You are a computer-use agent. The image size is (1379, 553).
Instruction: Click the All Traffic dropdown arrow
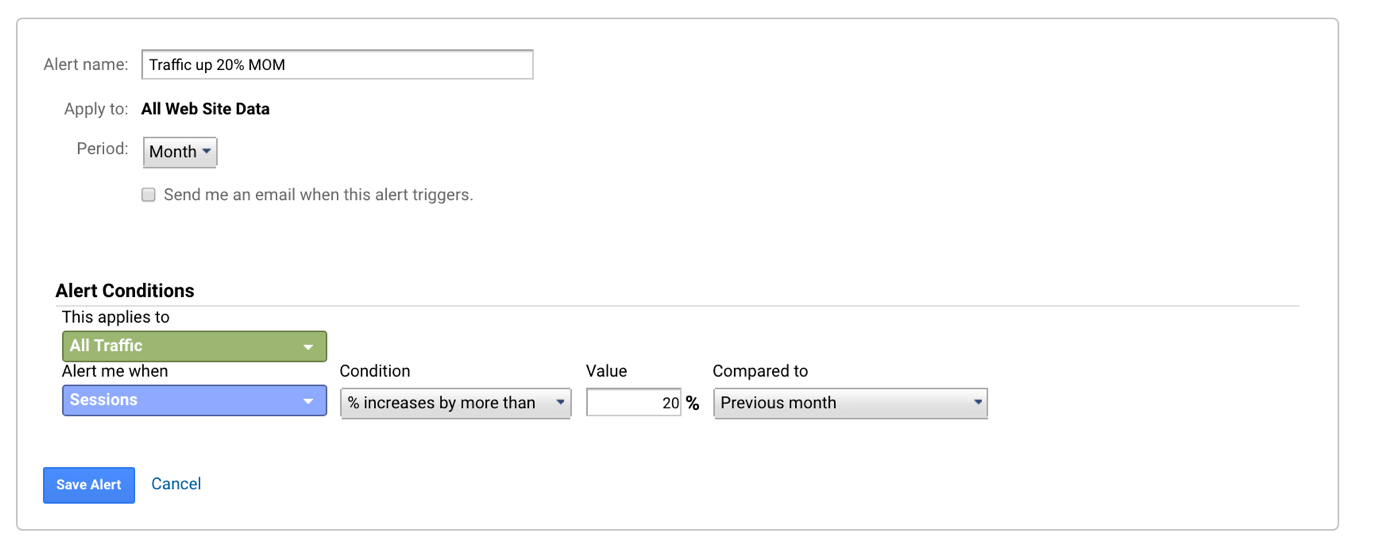point(308,347)
